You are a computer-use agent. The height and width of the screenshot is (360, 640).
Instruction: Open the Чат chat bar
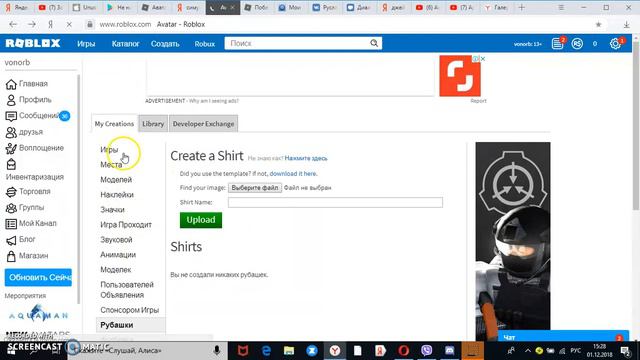click(x=563, y=337)
